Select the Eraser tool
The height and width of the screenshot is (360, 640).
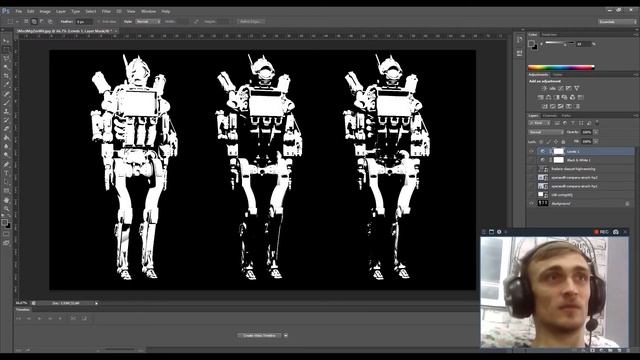click(6, 129)
